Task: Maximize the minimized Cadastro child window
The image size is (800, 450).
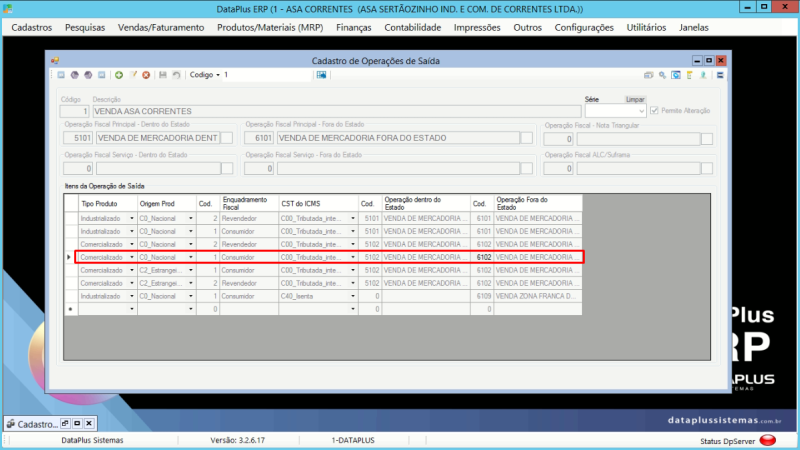Action: pyautogui.click(x=77, y=423)
